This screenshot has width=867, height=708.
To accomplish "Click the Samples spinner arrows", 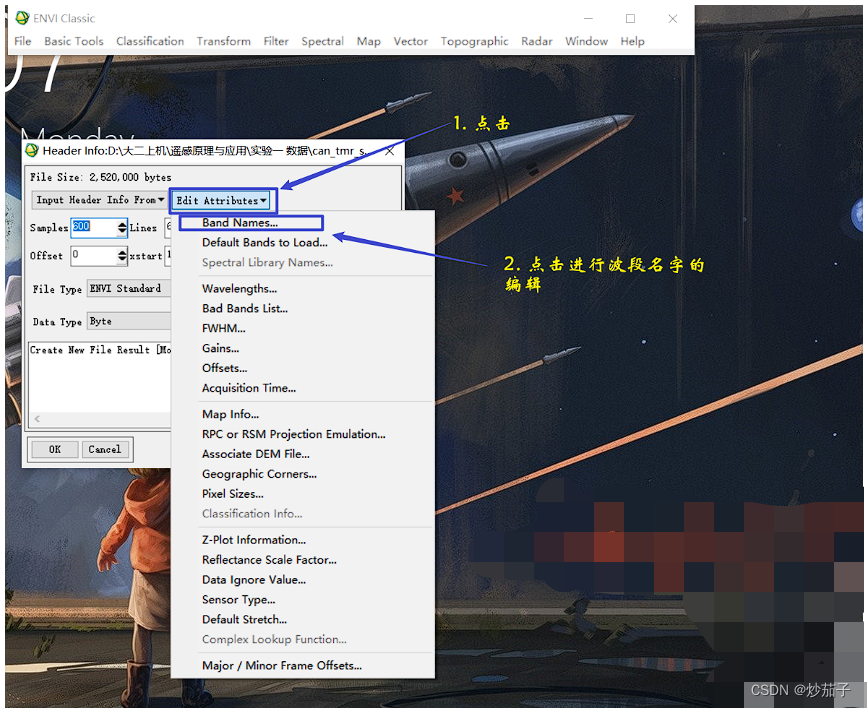I will point(122,227).
